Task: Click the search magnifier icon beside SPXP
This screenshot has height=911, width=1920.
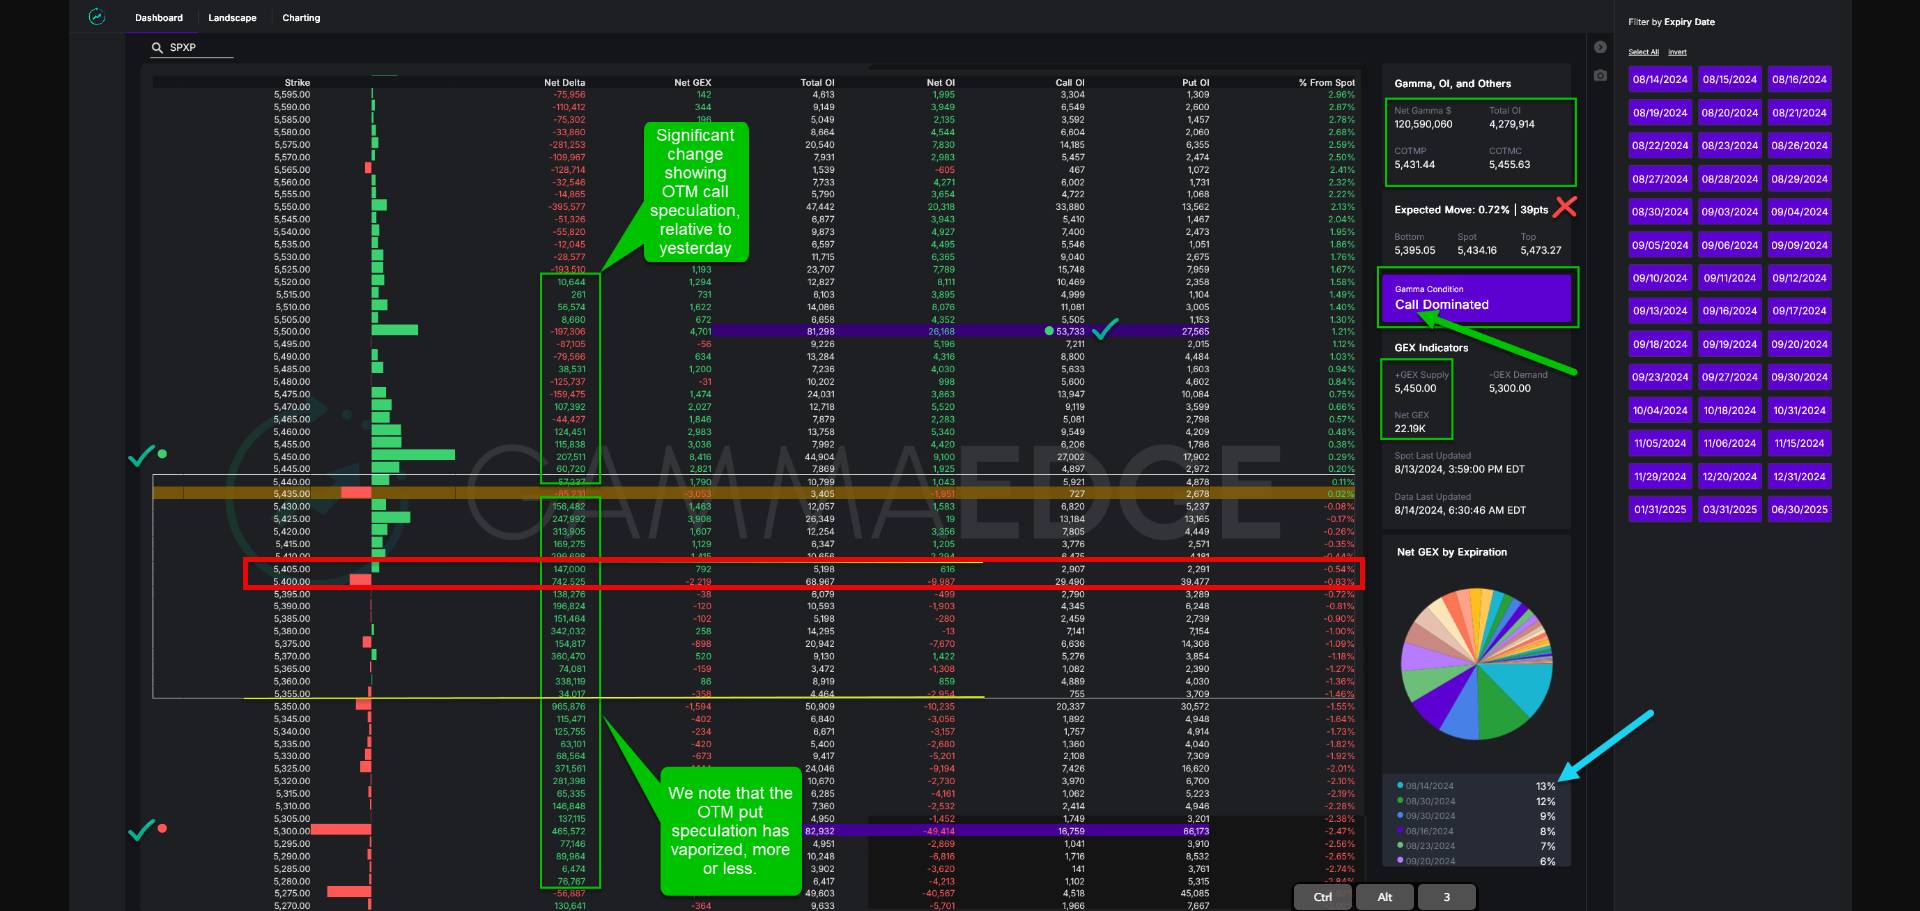Action: (157, 47)
